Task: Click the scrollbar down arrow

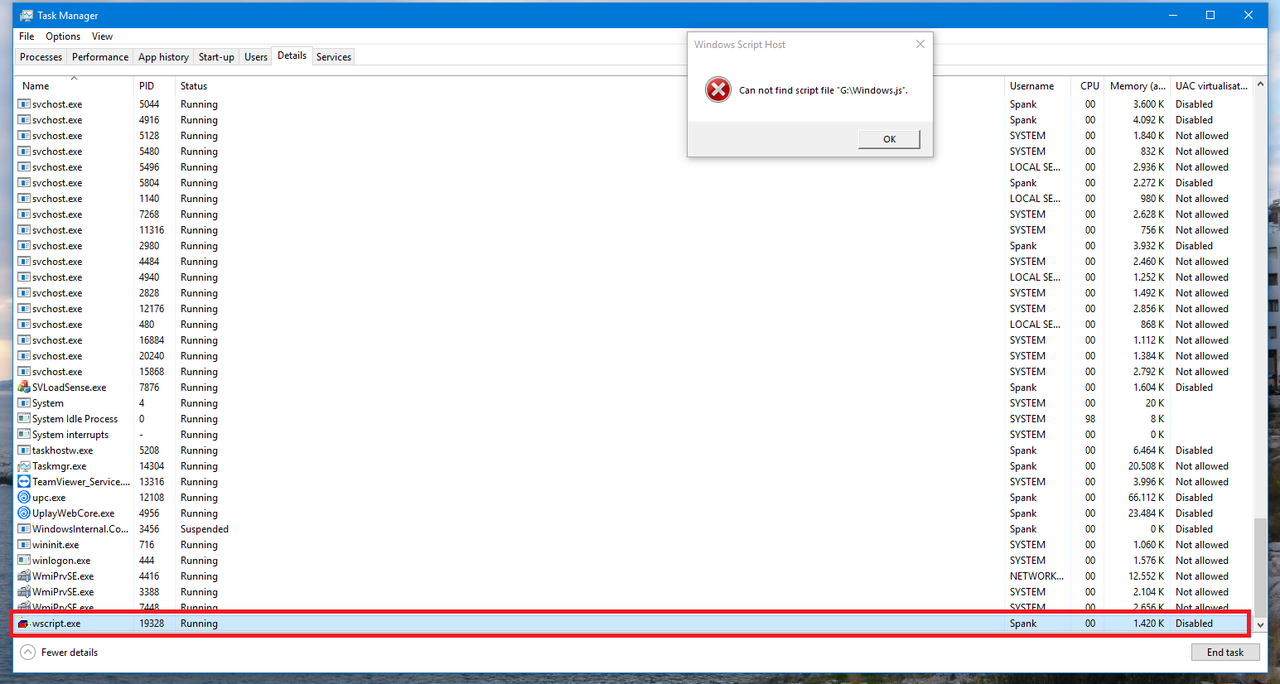Action: 1258,624
